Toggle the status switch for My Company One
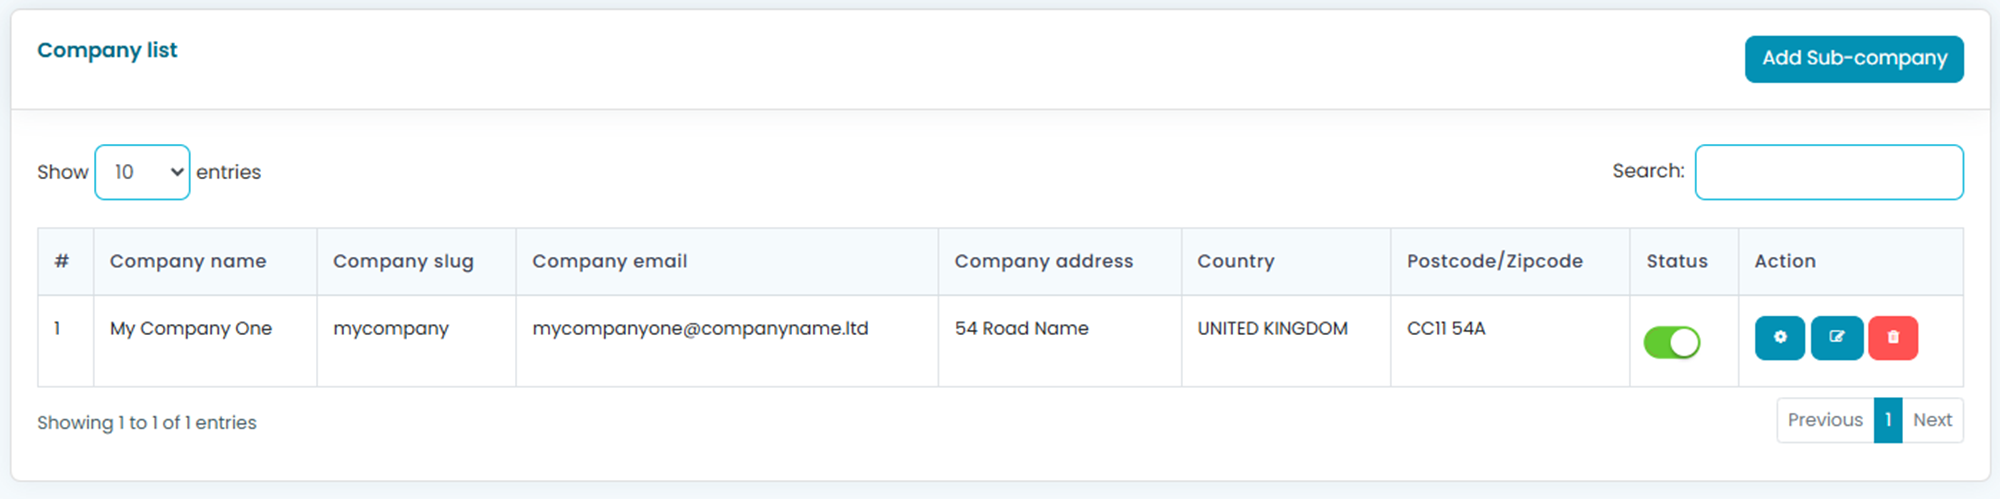 [1672, 343]
